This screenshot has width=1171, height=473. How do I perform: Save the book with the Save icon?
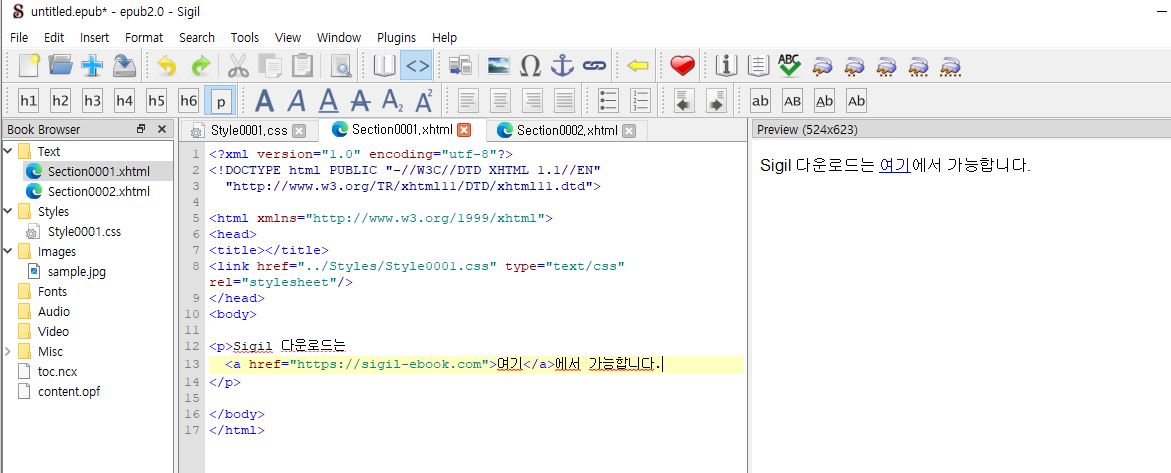(x=124, y=66)
